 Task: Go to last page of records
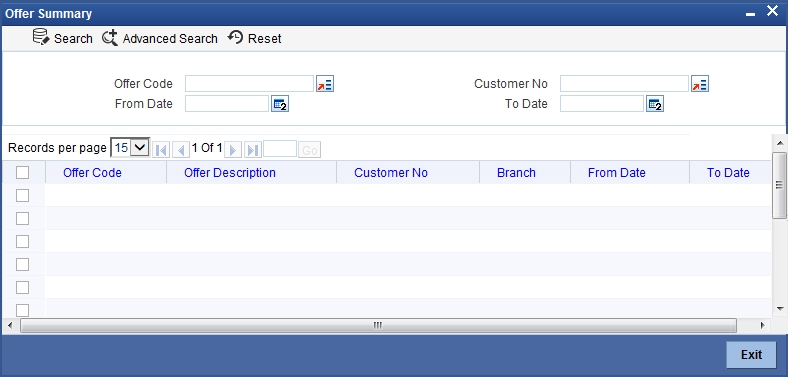(x=253, y=150)
